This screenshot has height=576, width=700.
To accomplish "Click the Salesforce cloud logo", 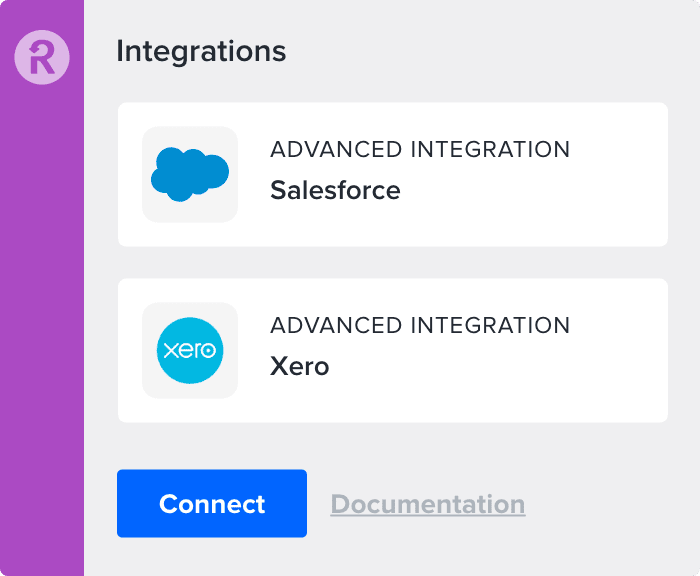I will 190,174.
